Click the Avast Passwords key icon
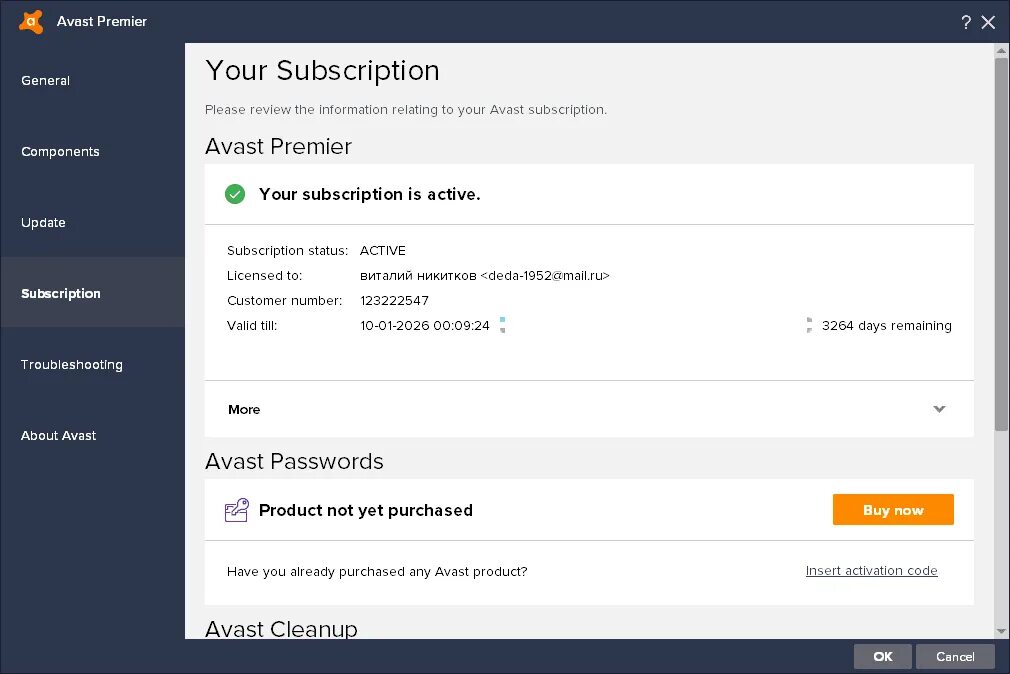The image size is (1010, 674). pyautogui.click(x=236, y=510)
